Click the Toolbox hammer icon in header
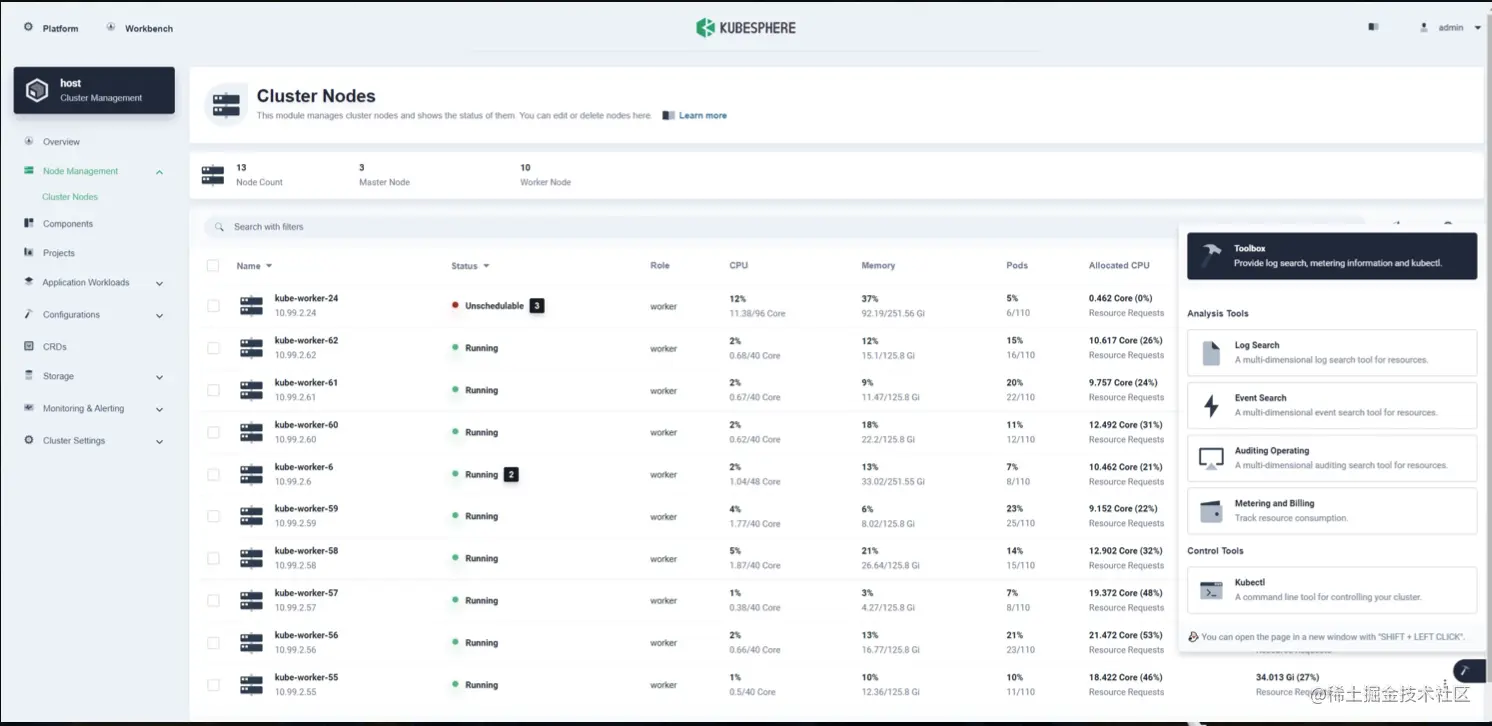The image size is (1492, 726). (x=1211, y=255)
